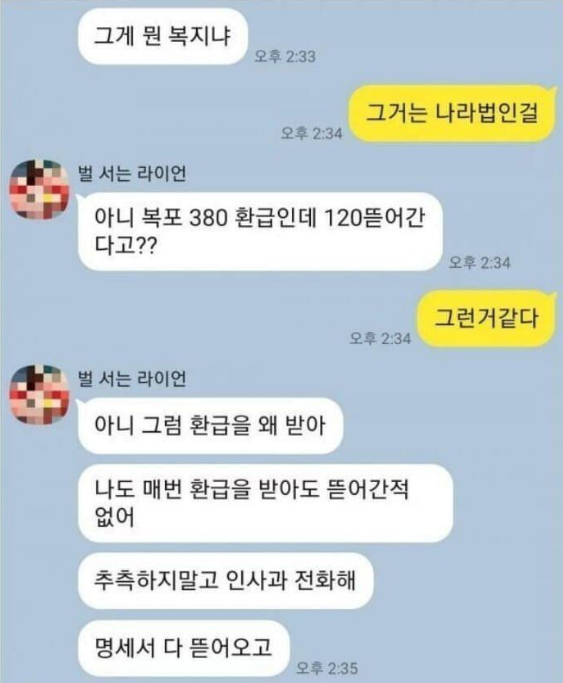Open the profile avatar above 아니 그럼 환급을 왜 받아
Image resolution: width=563 pixels, height=683 pixels.
39,395
